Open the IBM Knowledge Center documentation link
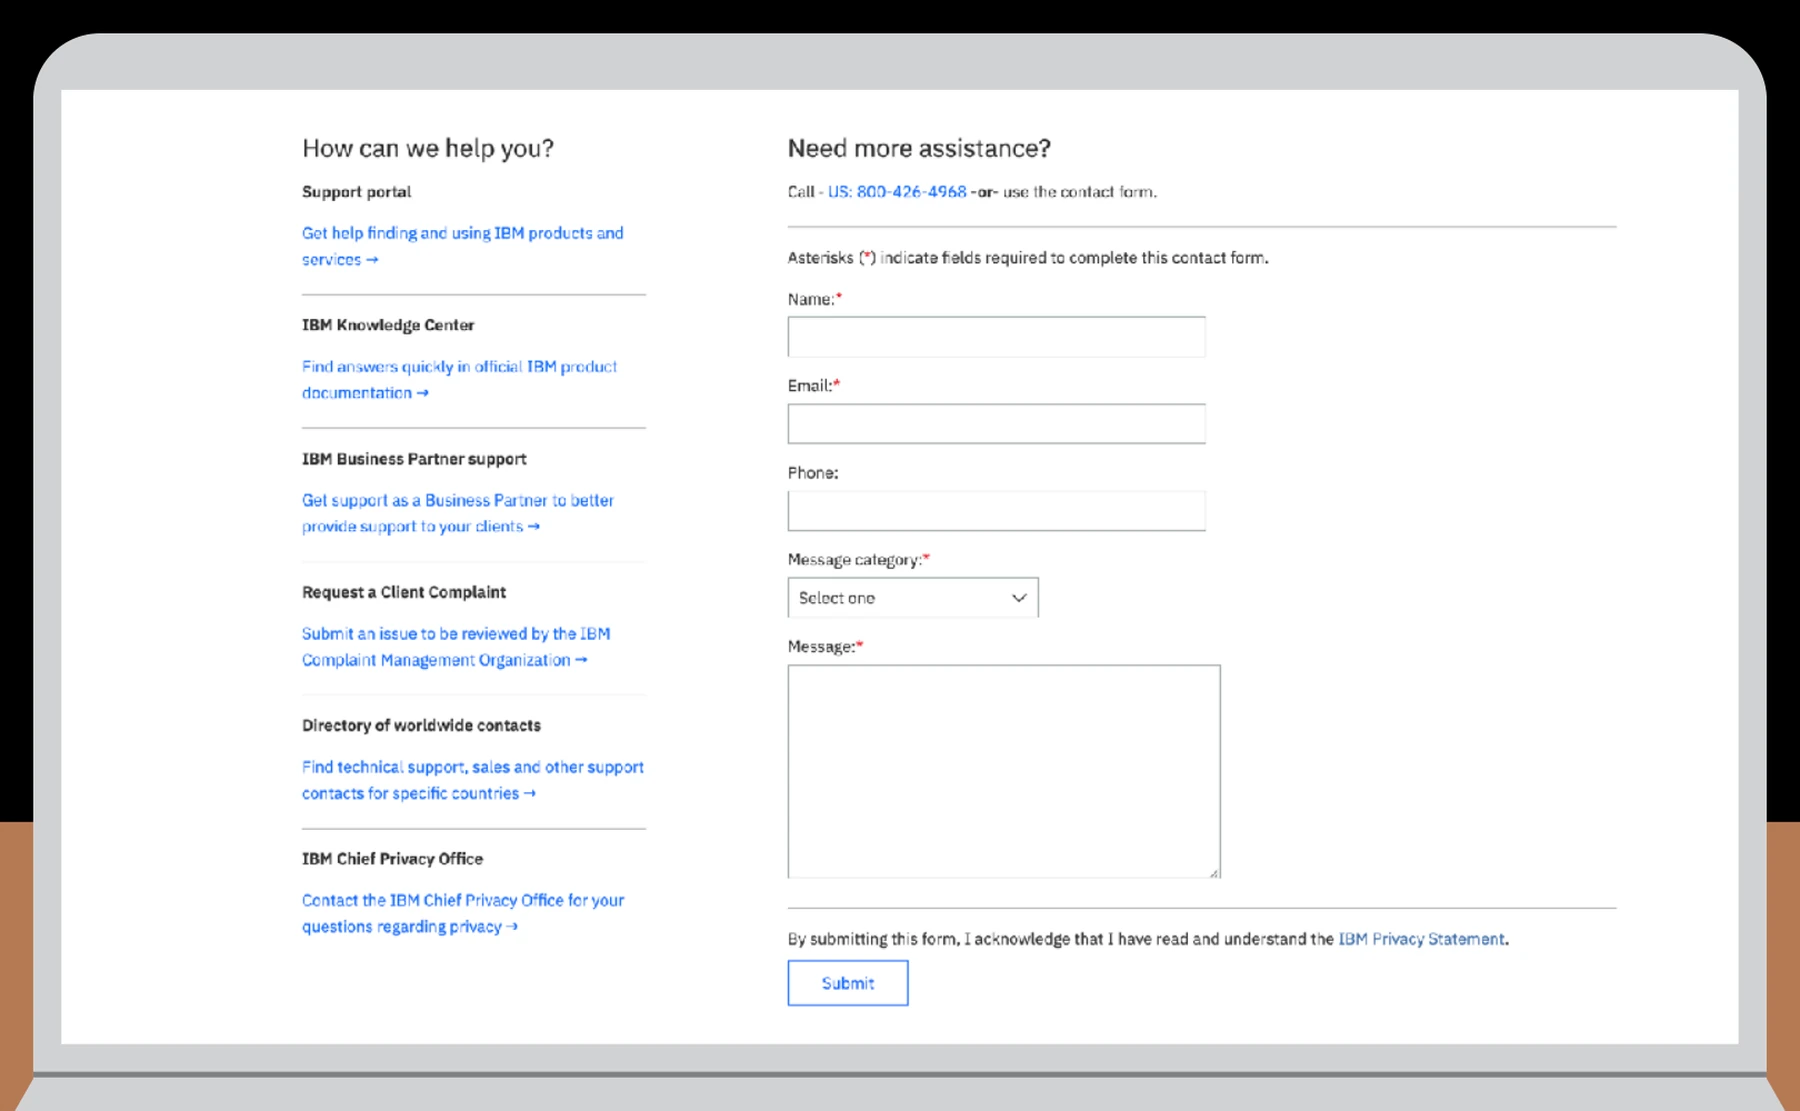Screen dimensions: 1800x1111 [x=459, y=380]
